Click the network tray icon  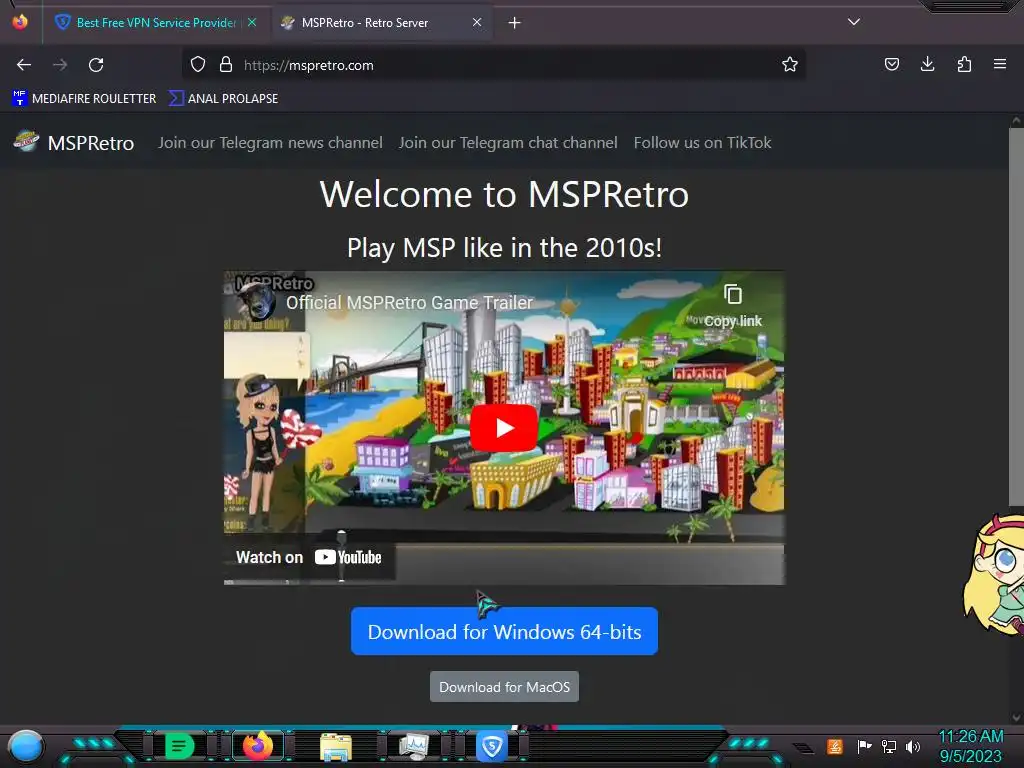tap(888, 746)
